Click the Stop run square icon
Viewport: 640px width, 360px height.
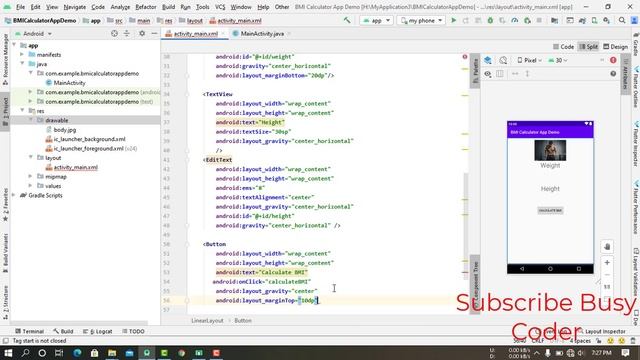pos(539,20)
